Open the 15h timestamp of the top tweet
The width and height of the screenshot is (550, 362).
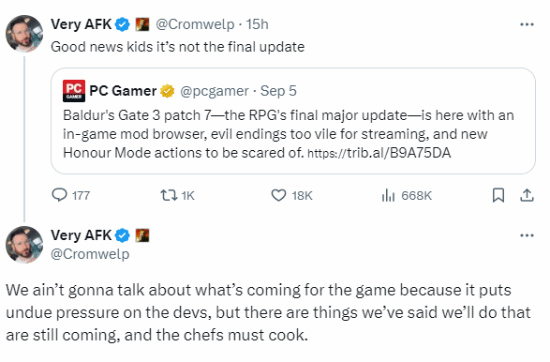click(x=257, y=25)
